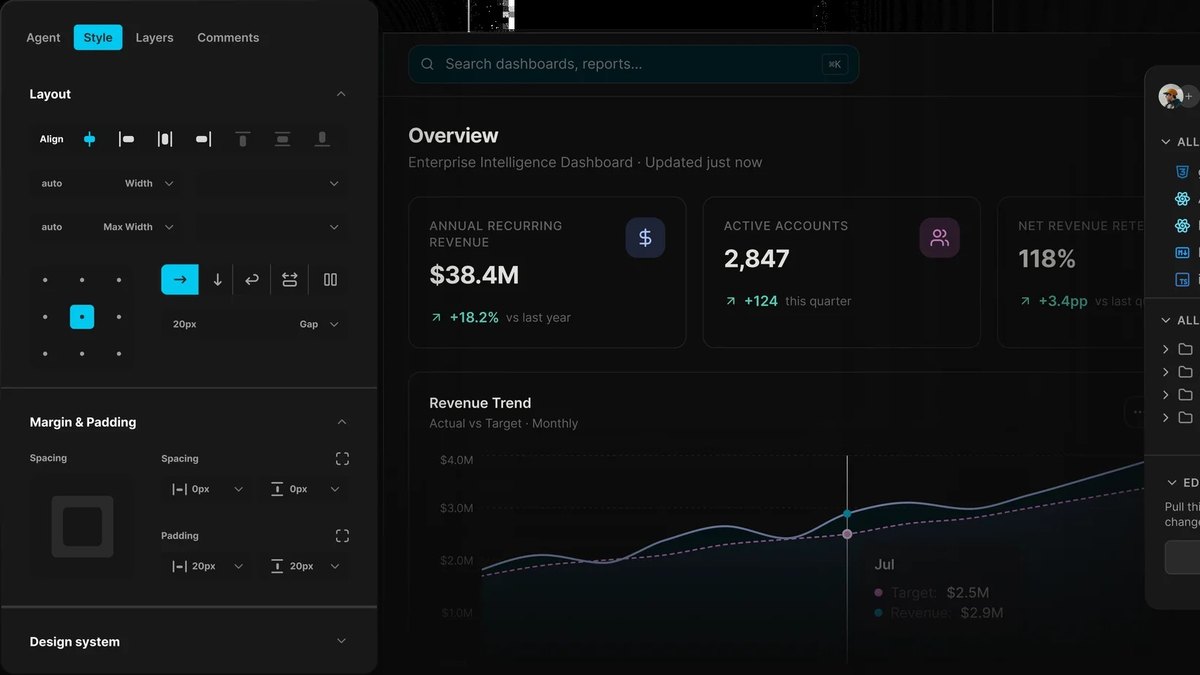Click the Revenue Trend heading
1200x675 pixels.
point(480,403)
